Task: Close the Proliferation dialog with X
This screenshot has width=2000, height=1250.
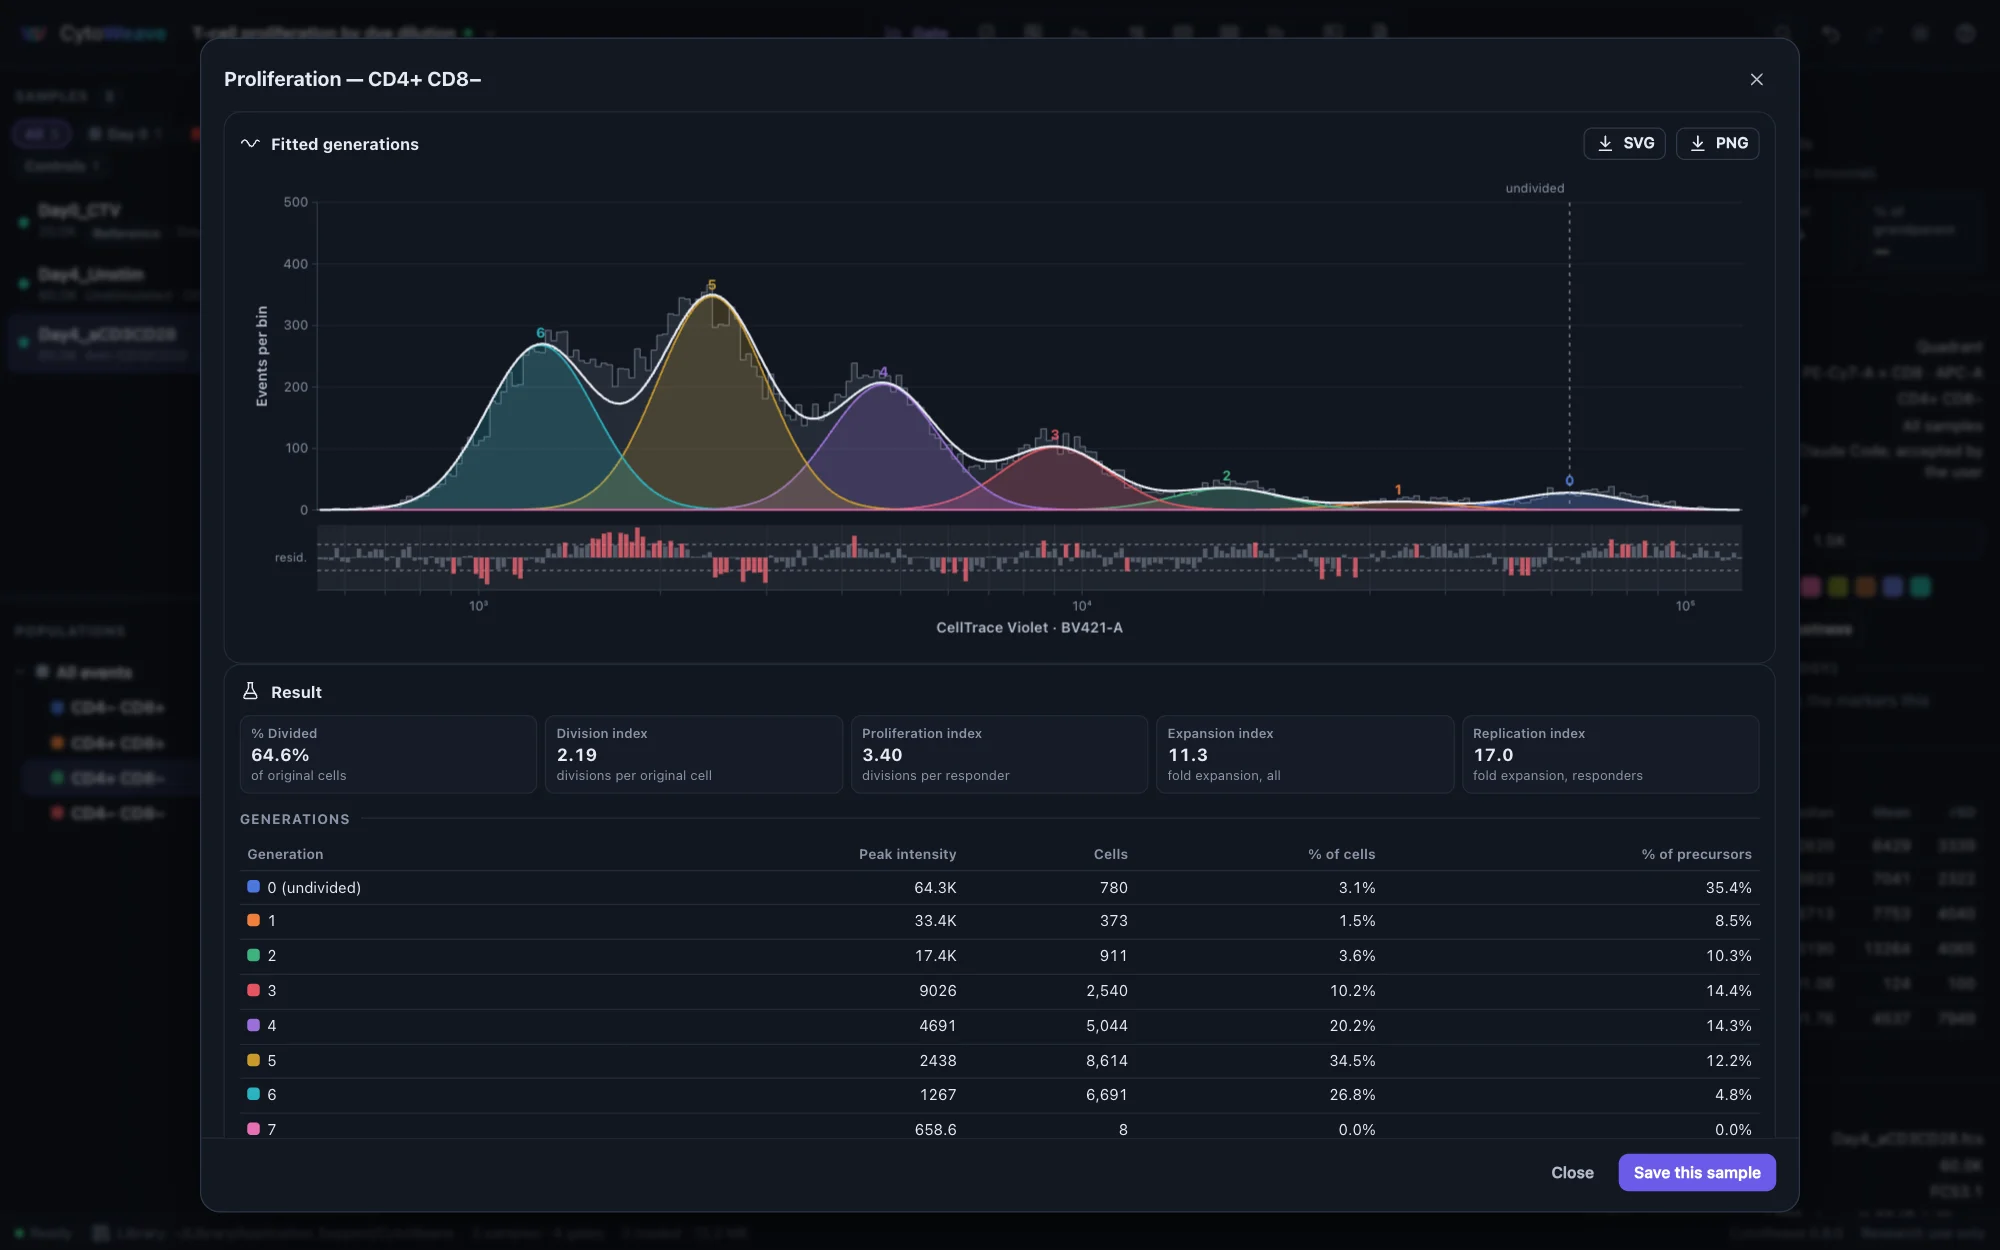Action: (x=1756, y=79)
